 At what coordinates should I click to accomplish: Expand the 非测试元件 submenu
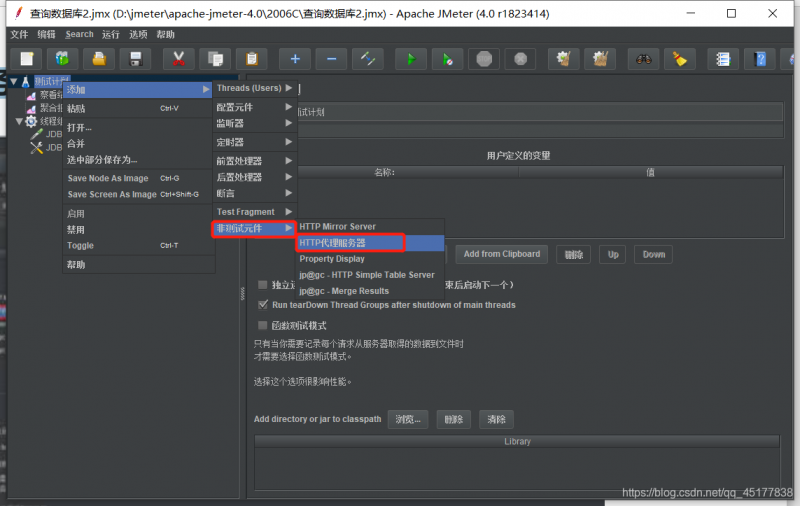pos(254,229)
